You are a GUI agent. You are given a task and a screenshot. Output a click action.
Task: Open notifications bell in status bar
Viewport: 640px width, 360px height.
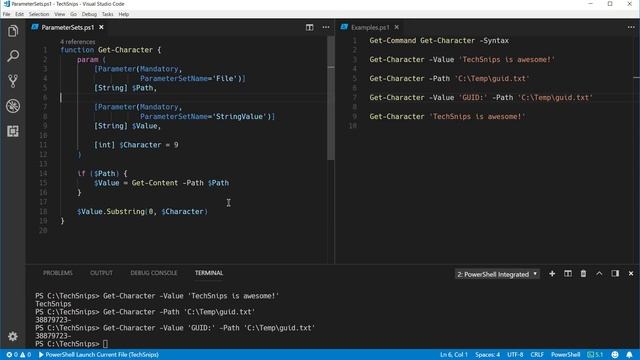coord(629,355)
